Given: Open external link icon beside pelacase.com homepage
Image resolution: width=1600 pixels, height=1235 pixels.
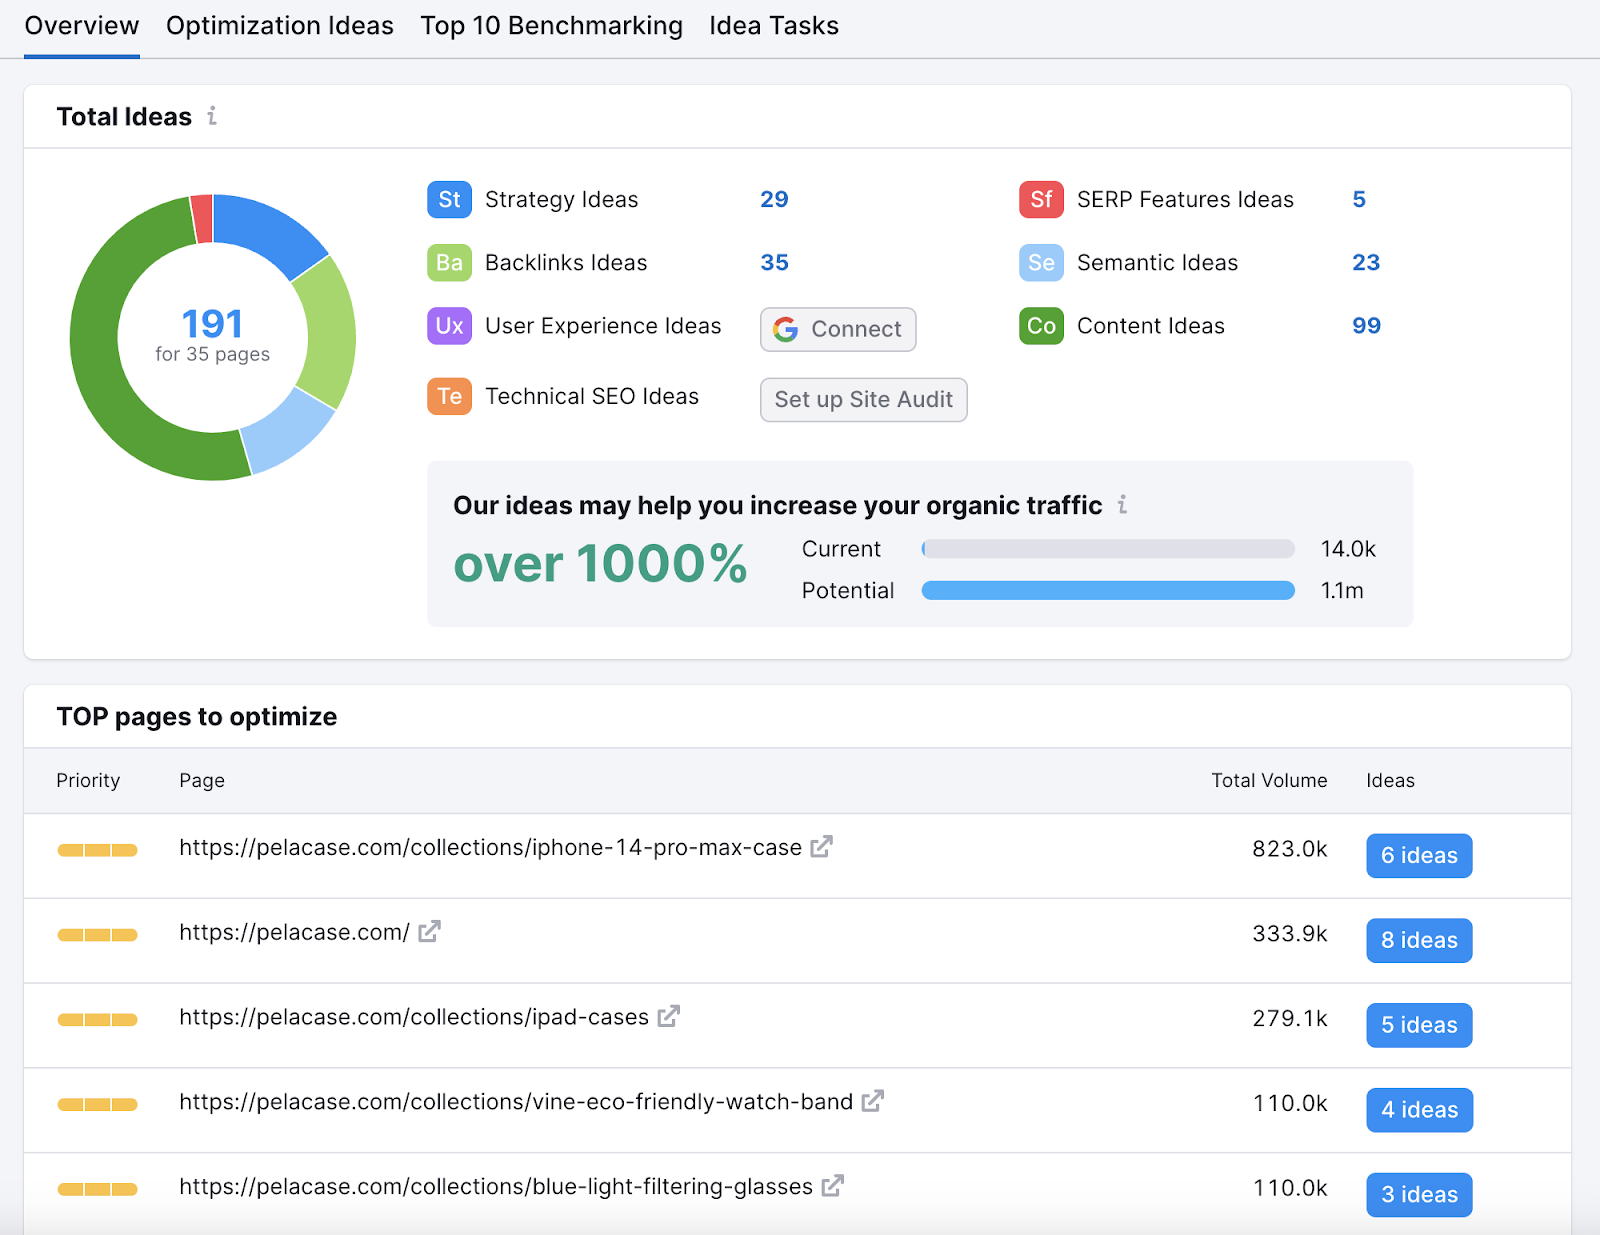Looking at the screenshot, I should (x=429, y=932).
